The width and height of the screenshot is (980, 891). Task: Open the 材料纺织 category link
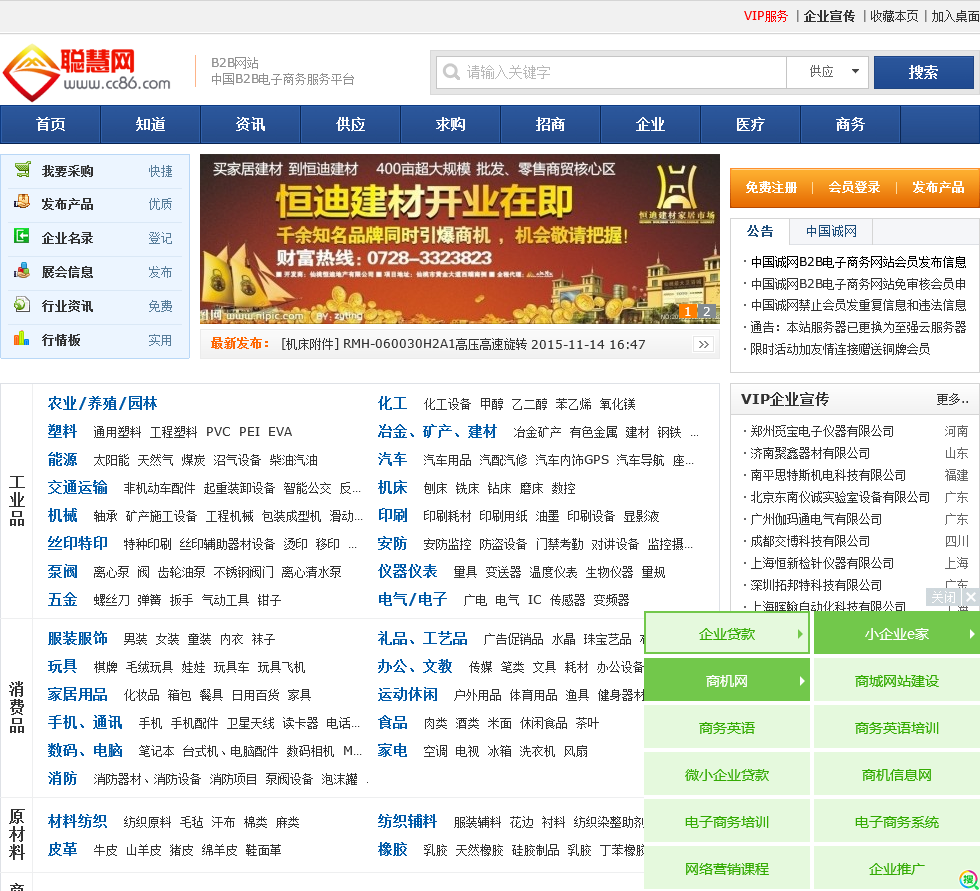pos(78,821)
